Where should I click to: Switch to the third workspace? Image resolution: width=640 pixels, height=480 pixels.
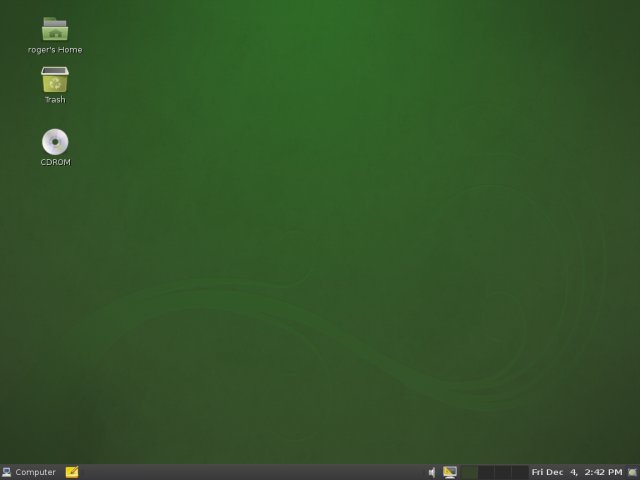503,473
